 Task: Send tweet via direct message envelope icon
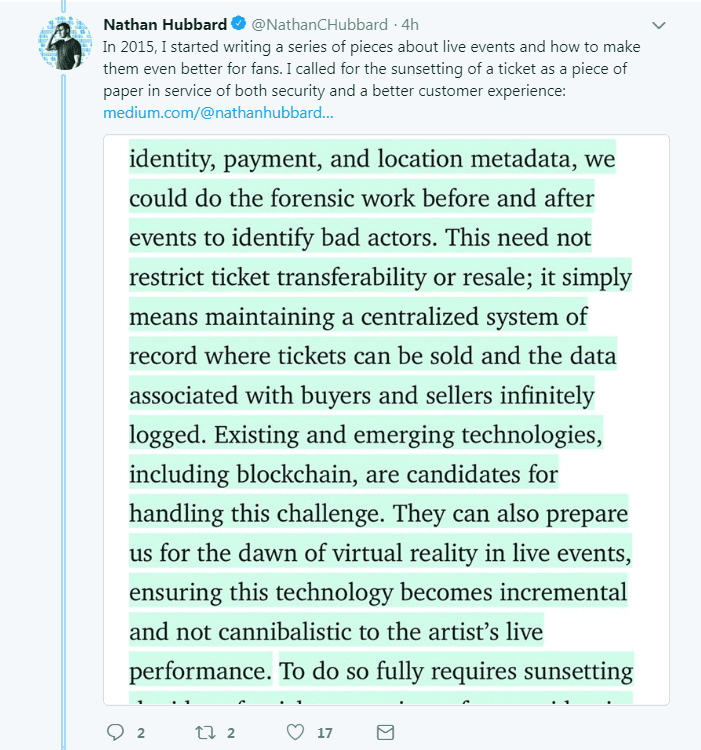point(385,732)
